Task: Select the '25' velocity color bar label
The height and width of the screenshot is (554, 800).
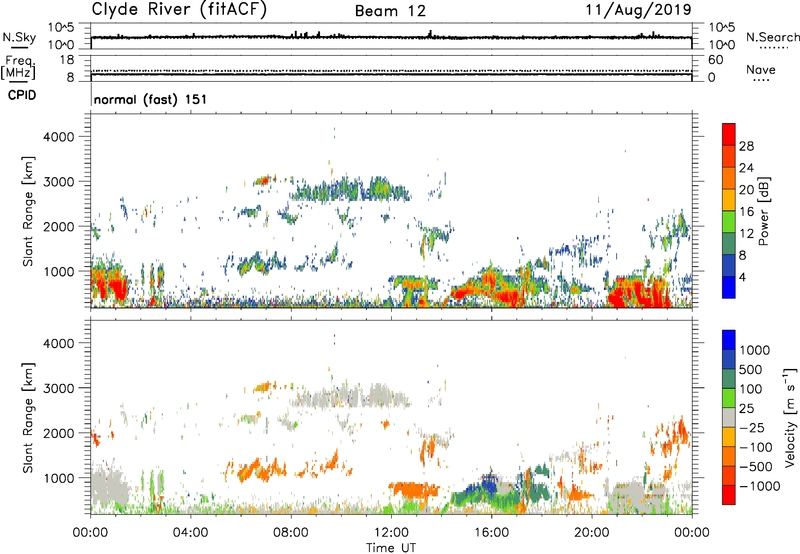Action: (746, 409)
